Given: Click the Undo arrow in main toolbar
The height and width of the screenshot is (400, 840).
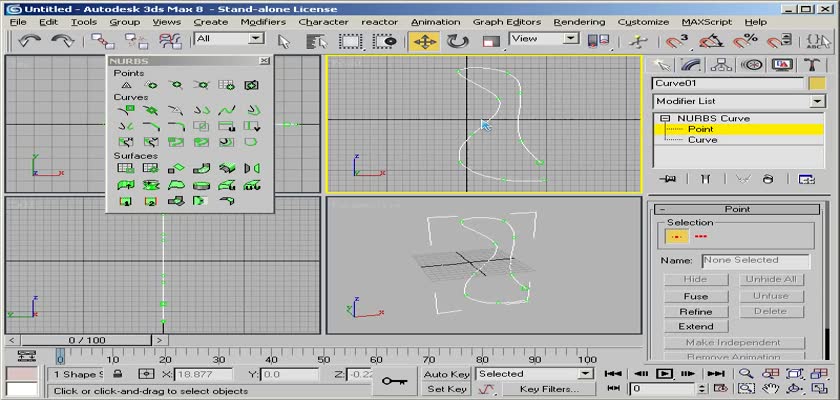Looking at the screenshot, I should 29,41.
